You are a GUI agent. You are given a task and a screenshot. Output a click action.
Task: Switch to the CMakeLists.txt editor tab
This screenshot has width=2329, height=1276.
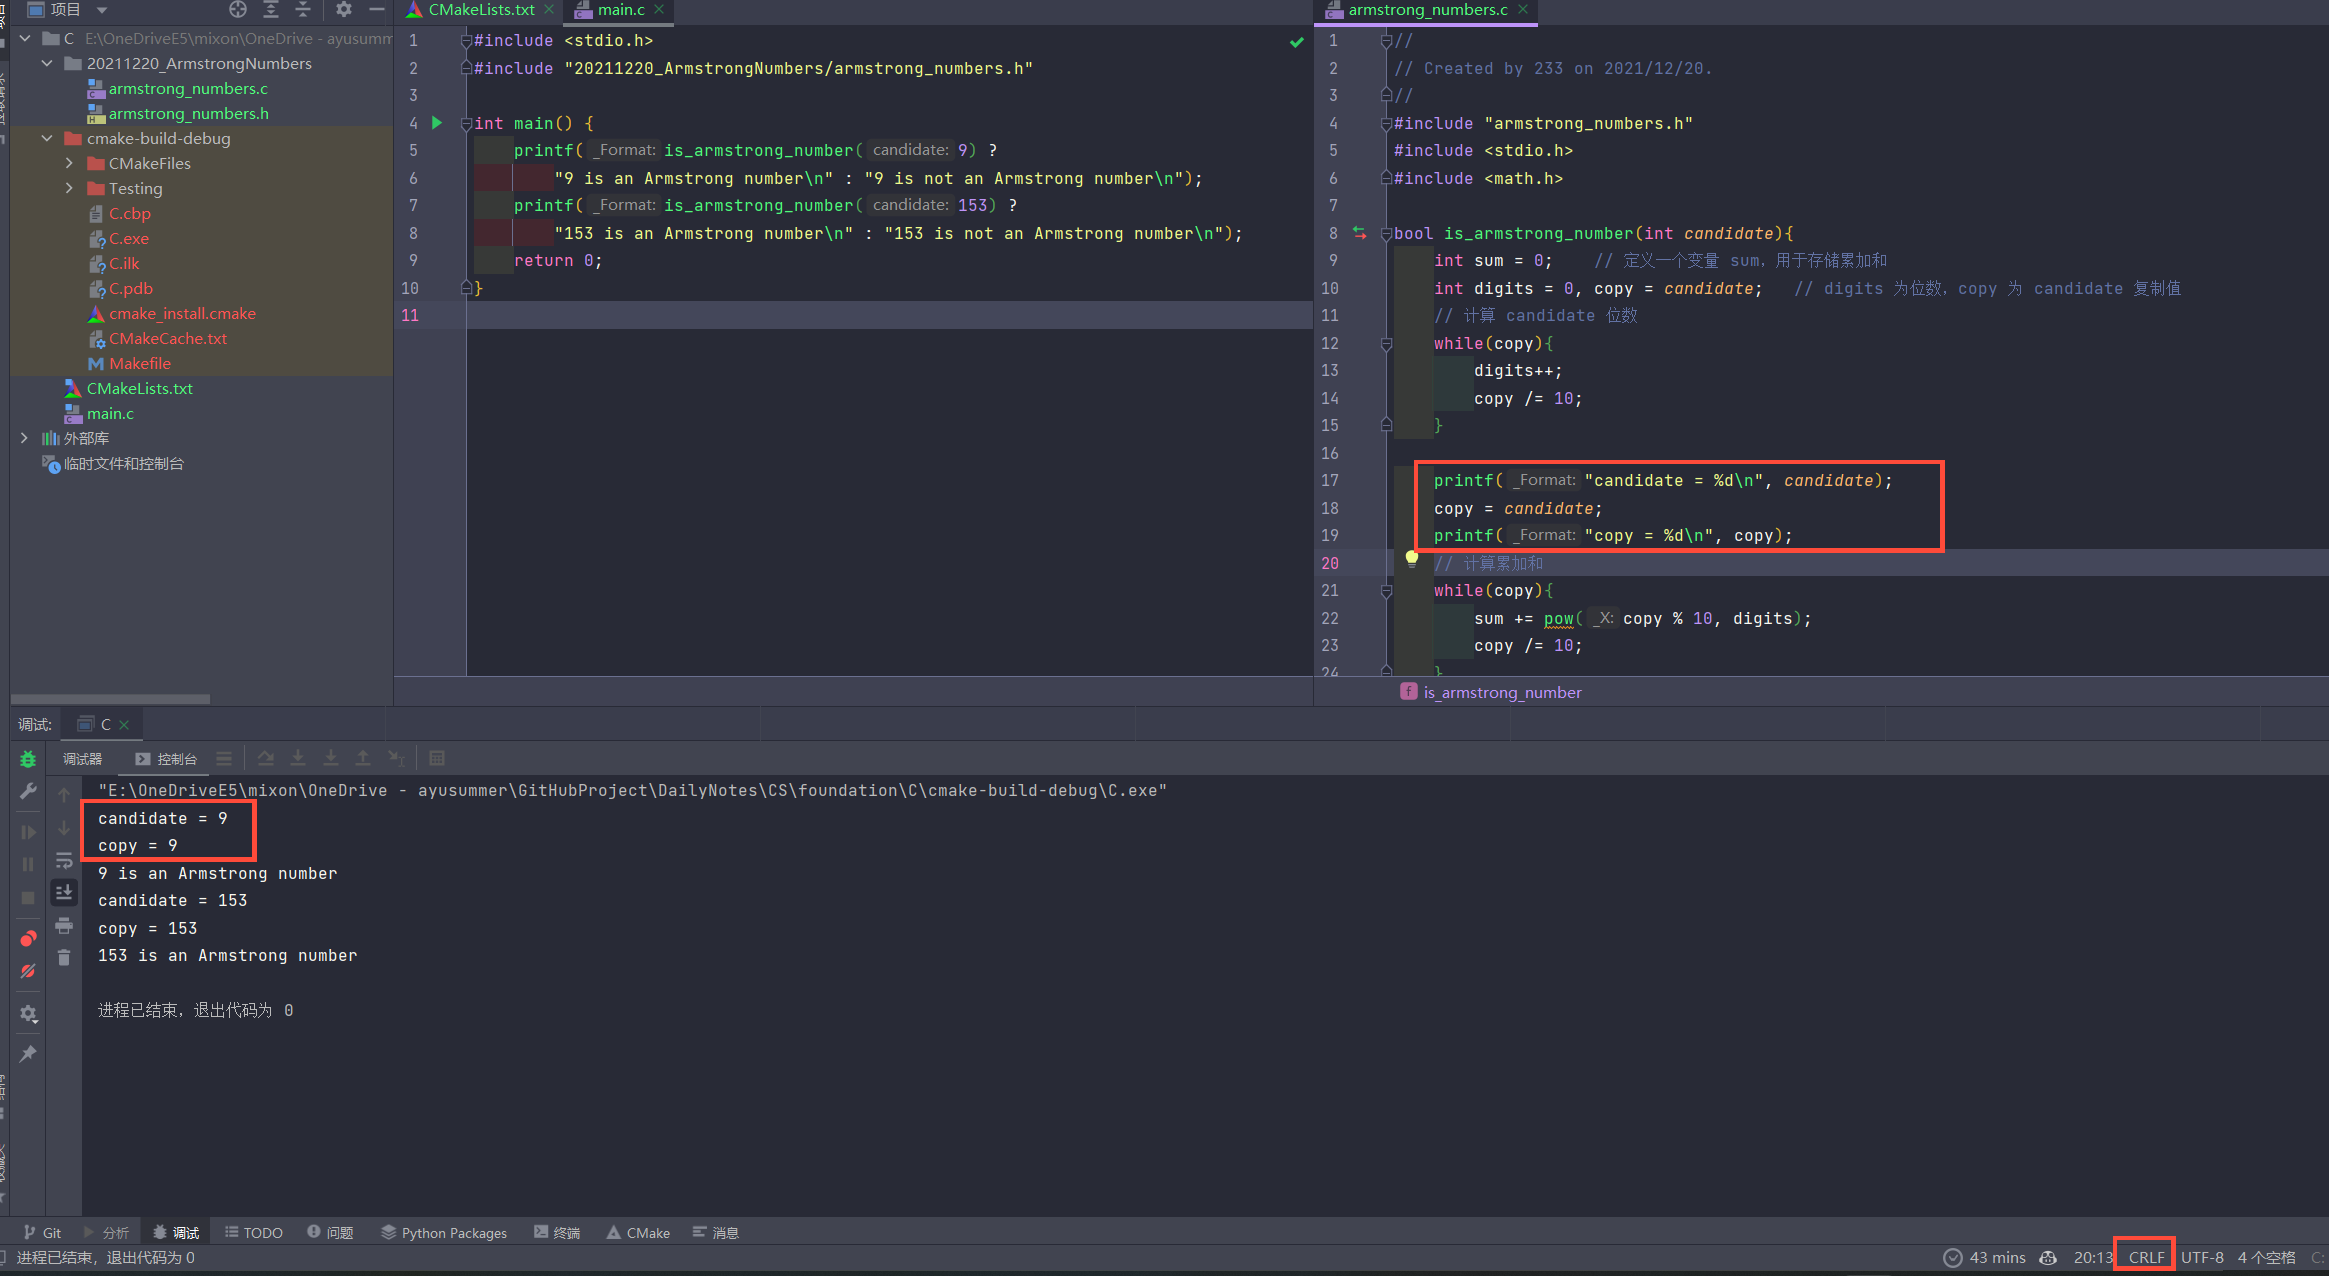pyautogui.click(x=481, y=10)
